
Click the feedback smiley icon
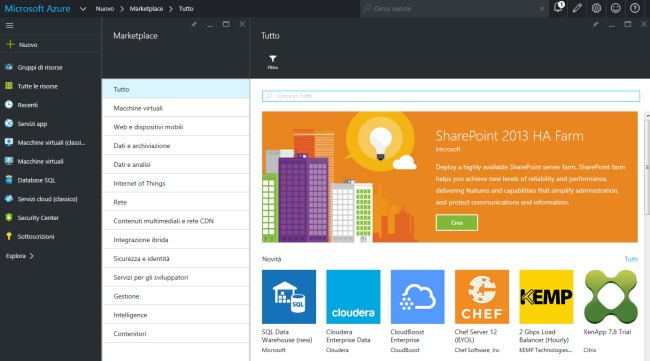pyautogui.click(x=616, y=8)
